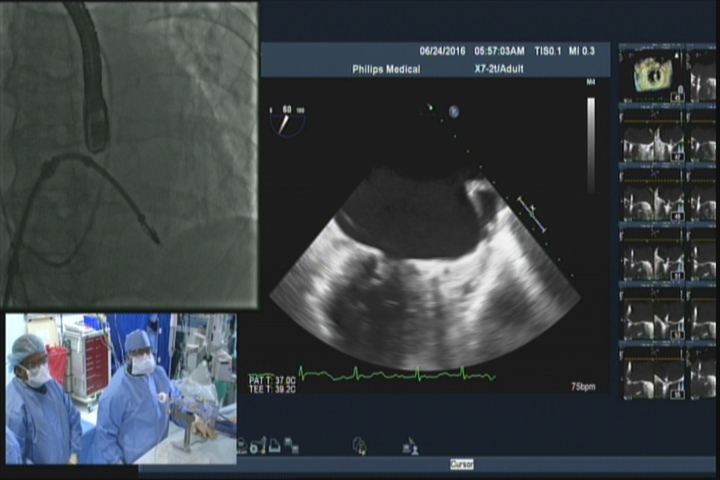Click the blue P orientation marker
Screen dimensions: 720x480
(x=454, y=112)
